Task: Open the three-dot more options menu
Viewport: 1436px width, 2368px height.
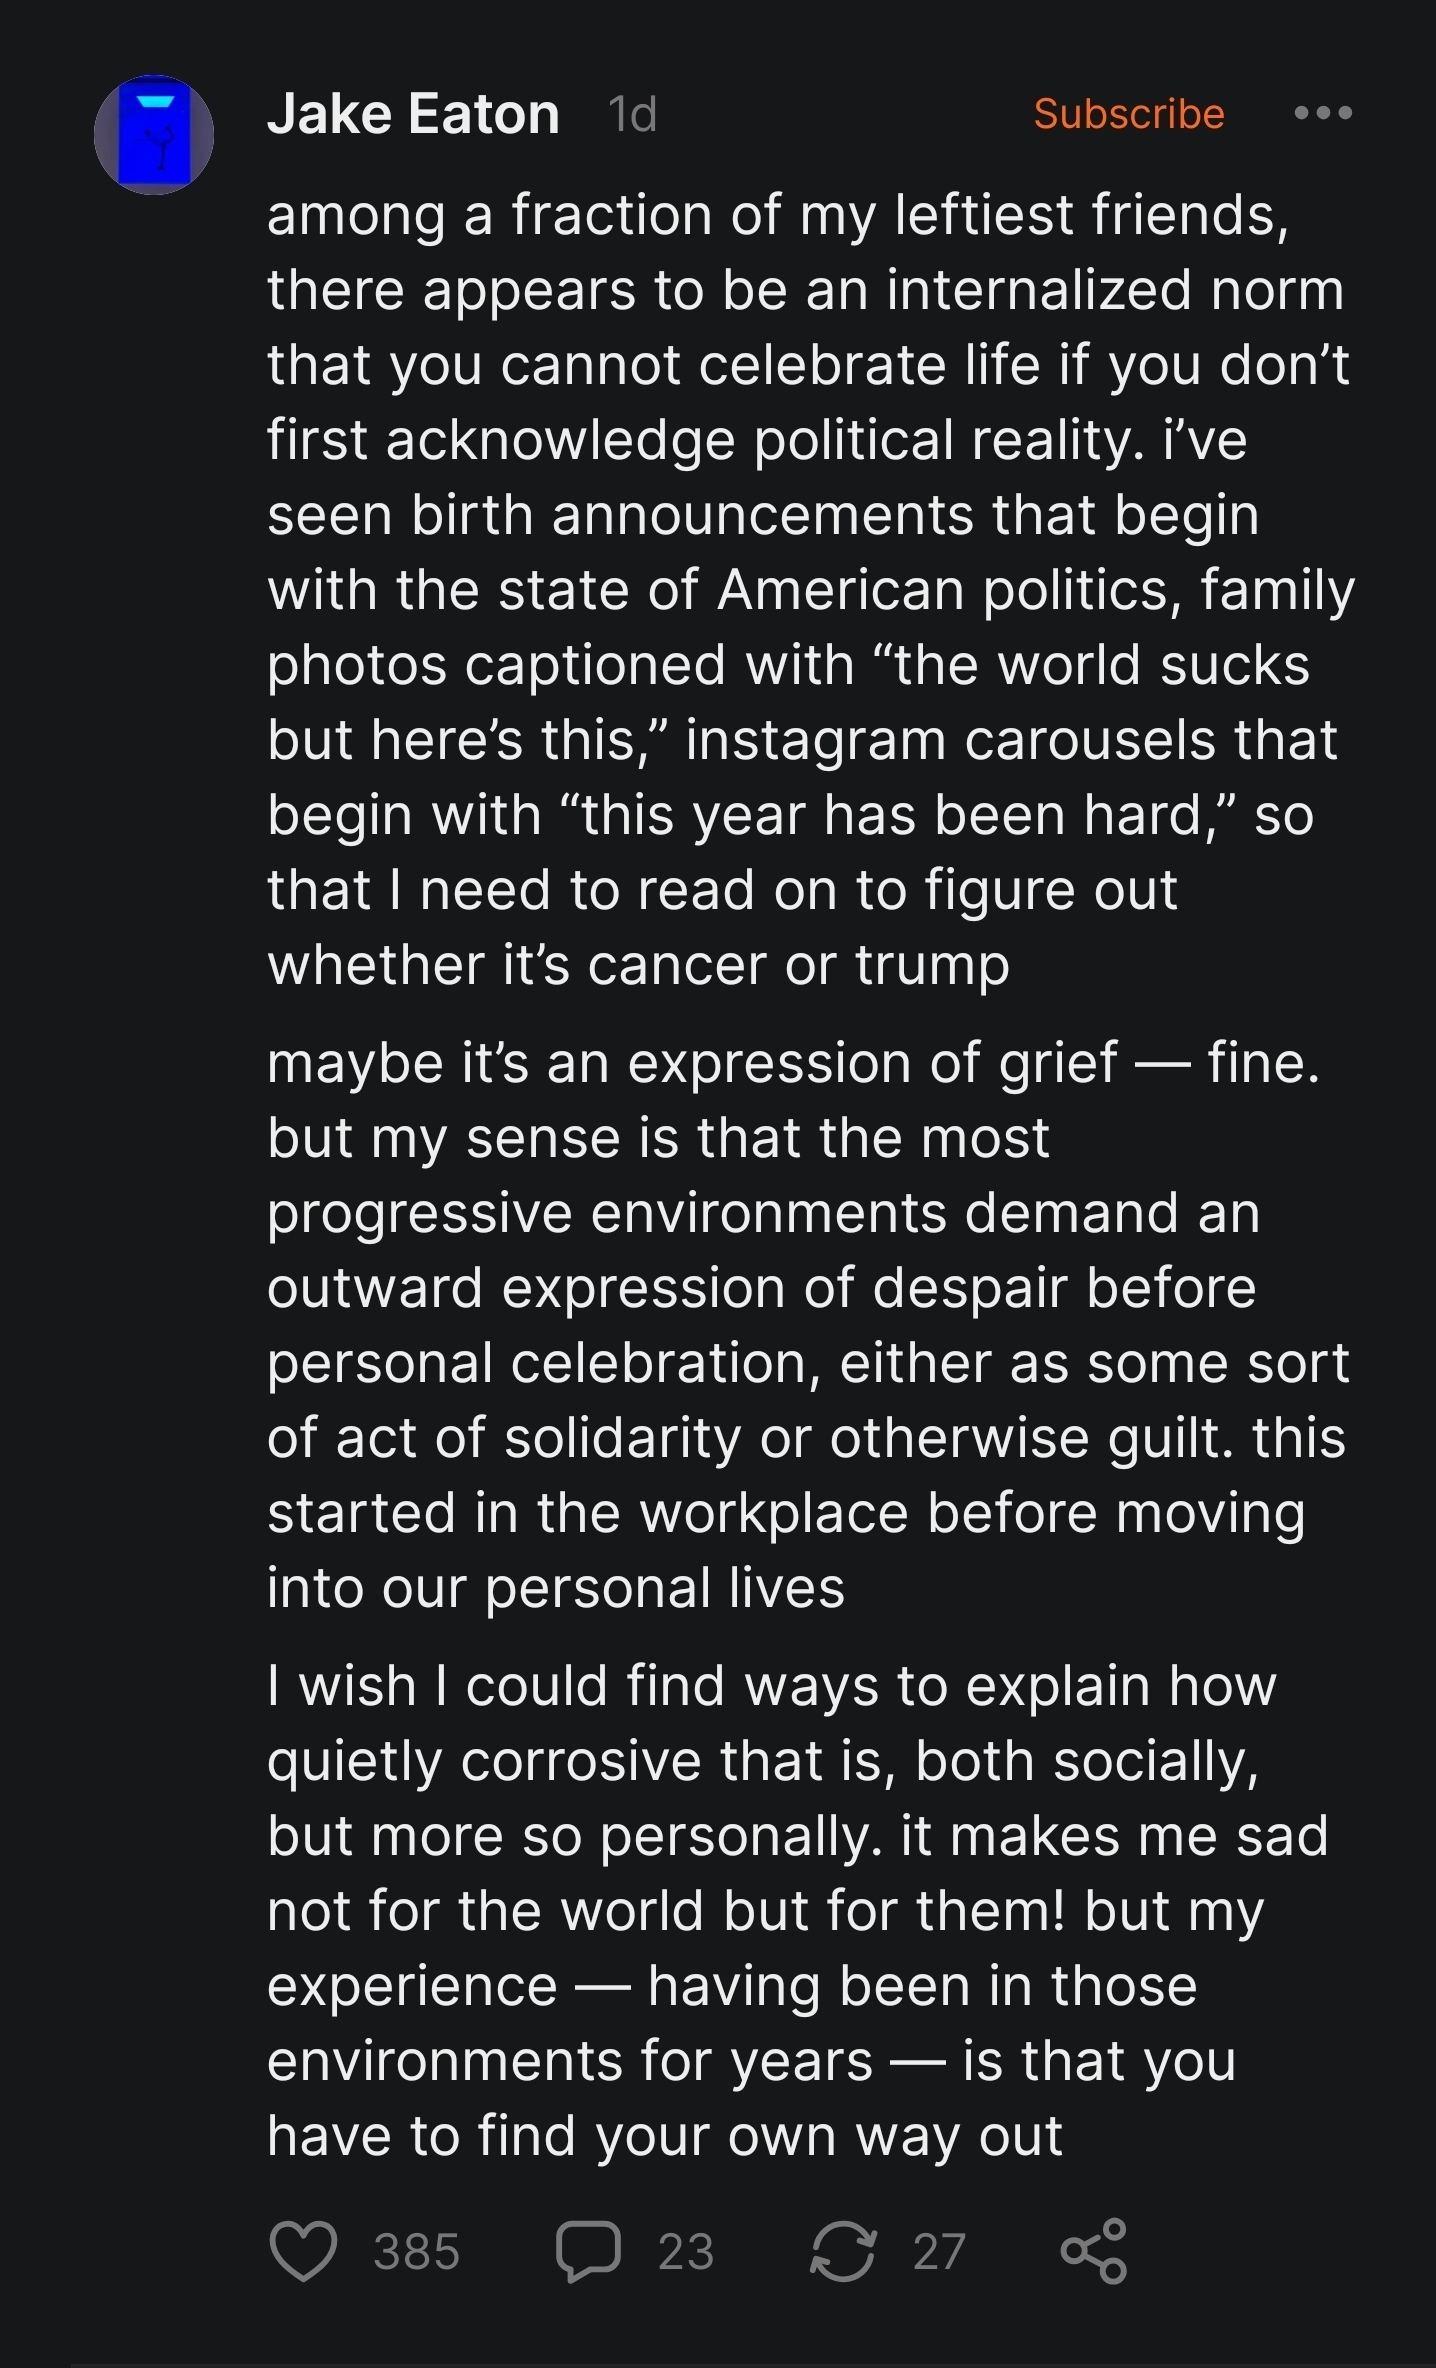Action: click(1322, 113)
